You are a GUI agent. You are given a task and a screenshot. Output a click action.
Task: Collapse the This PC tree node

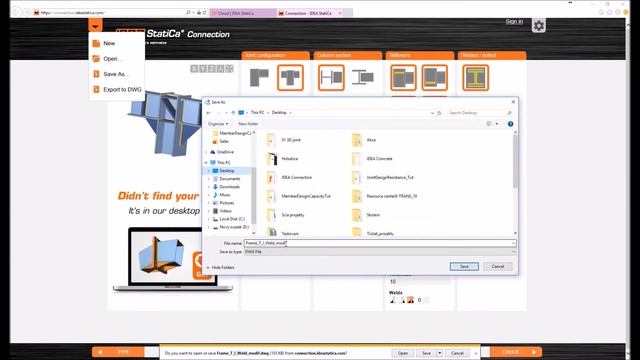(x=206, y=162)
